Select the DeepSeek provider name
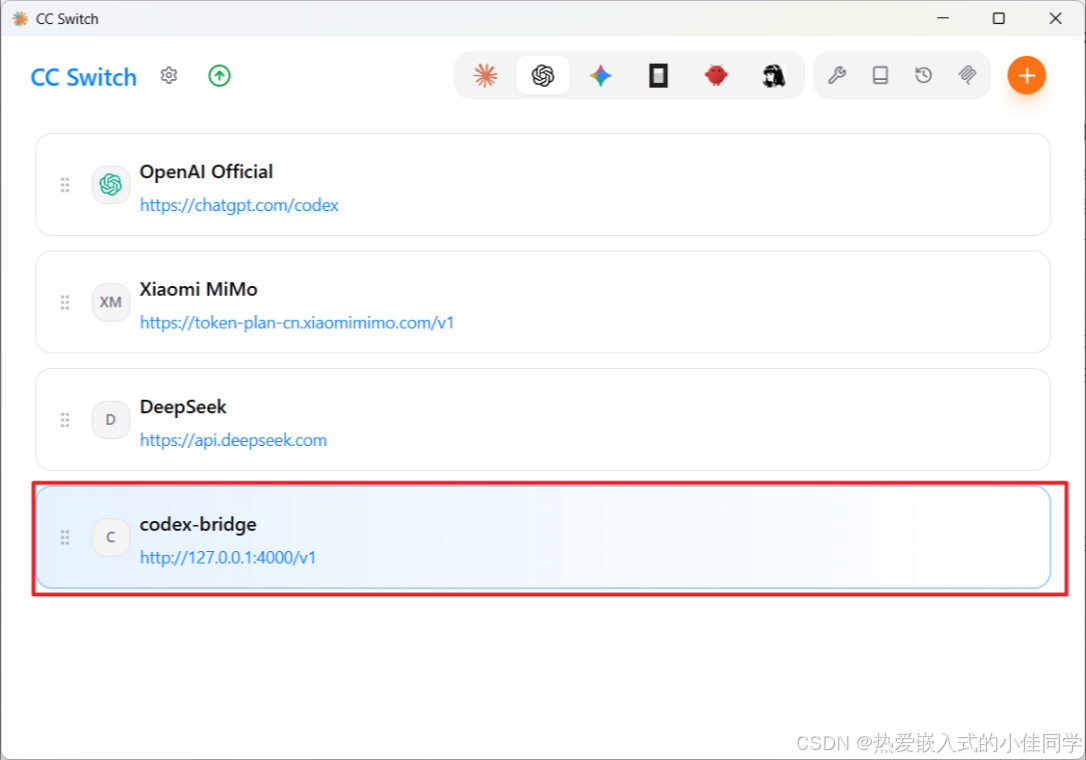The height and width of the screenshot is (760, 1086). coord(183,407)
